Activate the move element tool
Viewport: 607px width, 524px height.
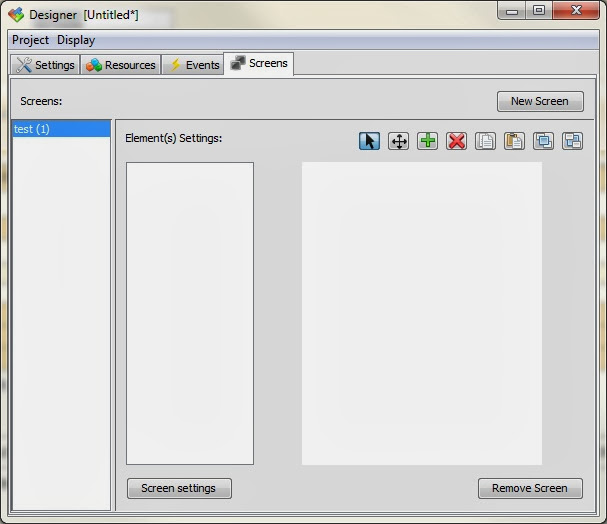click(398, 141)
